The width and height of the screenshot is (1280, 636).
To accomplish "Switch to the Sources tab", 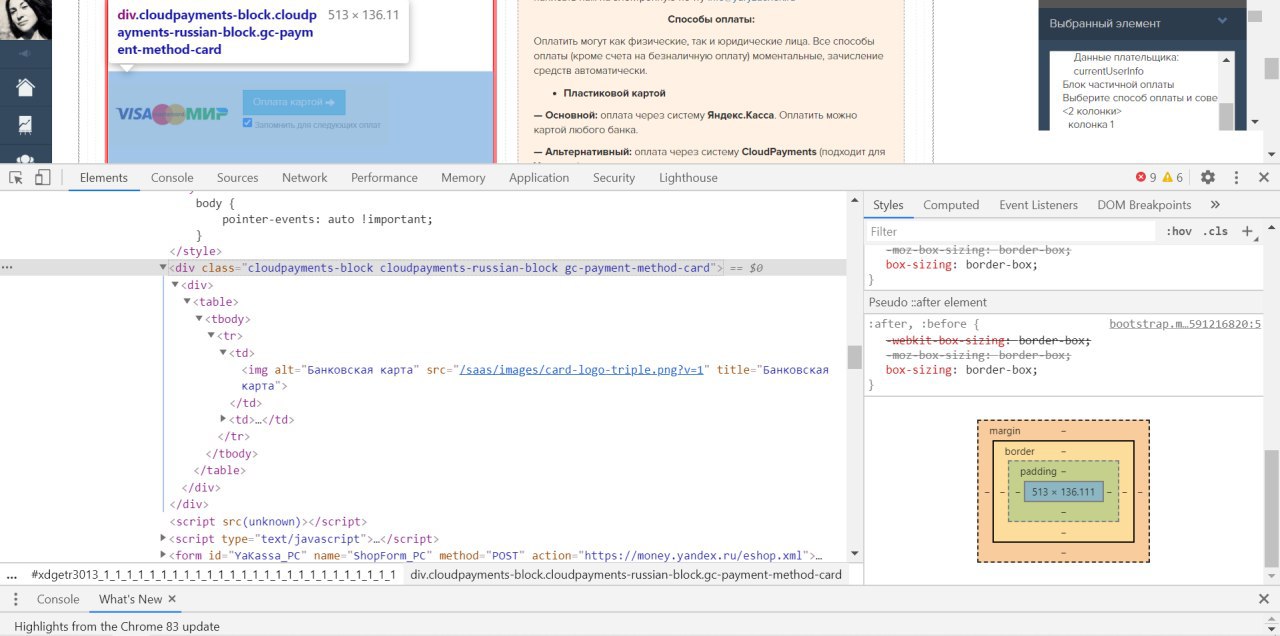I will pos(237,177).
